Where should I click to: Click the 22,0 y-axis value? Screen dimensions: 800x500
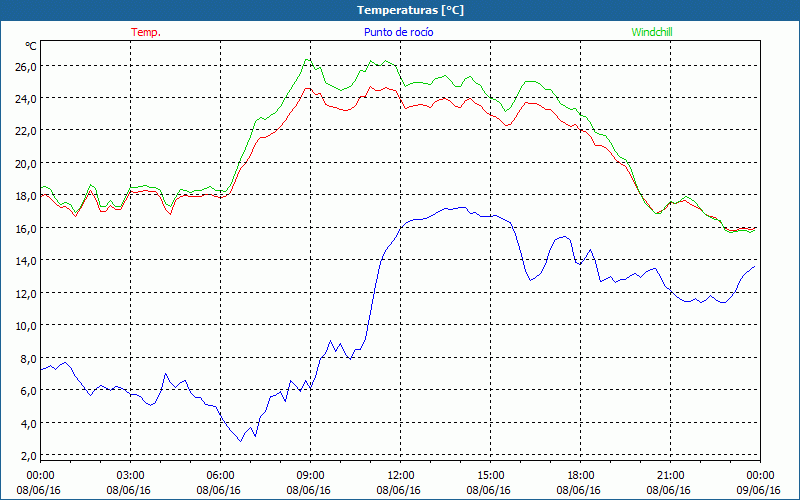pyautogui.click(x=26, y=132)
